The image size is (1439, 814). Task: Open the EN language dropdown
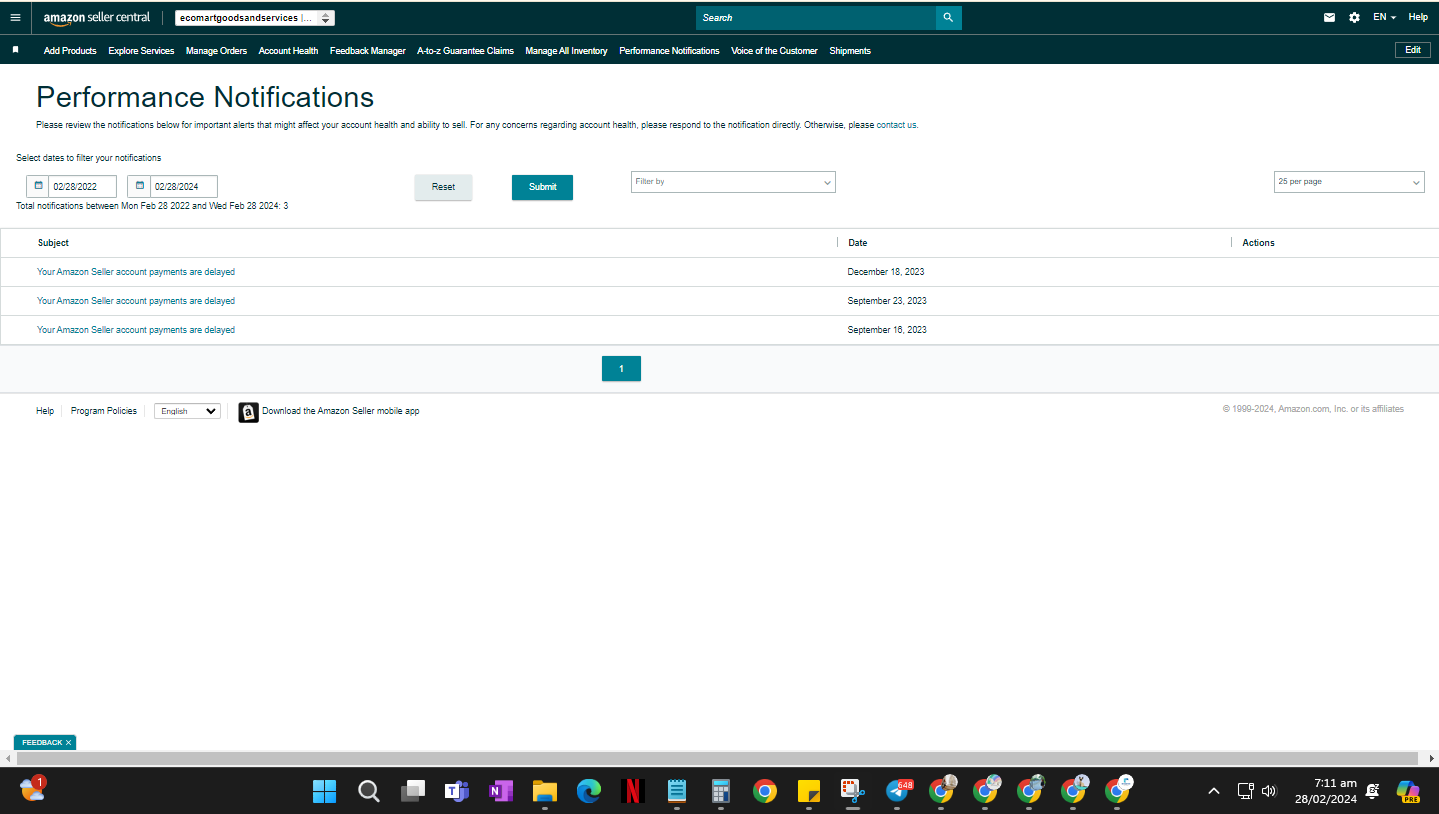click(1385, 17)
